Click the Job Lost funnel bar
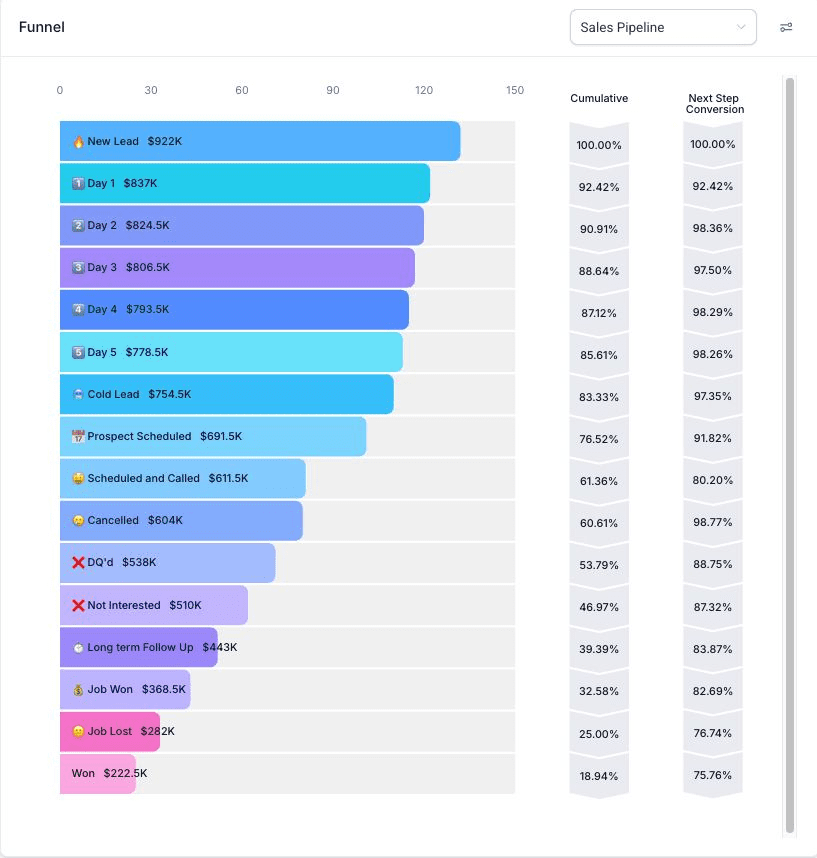 click(110, 731)
